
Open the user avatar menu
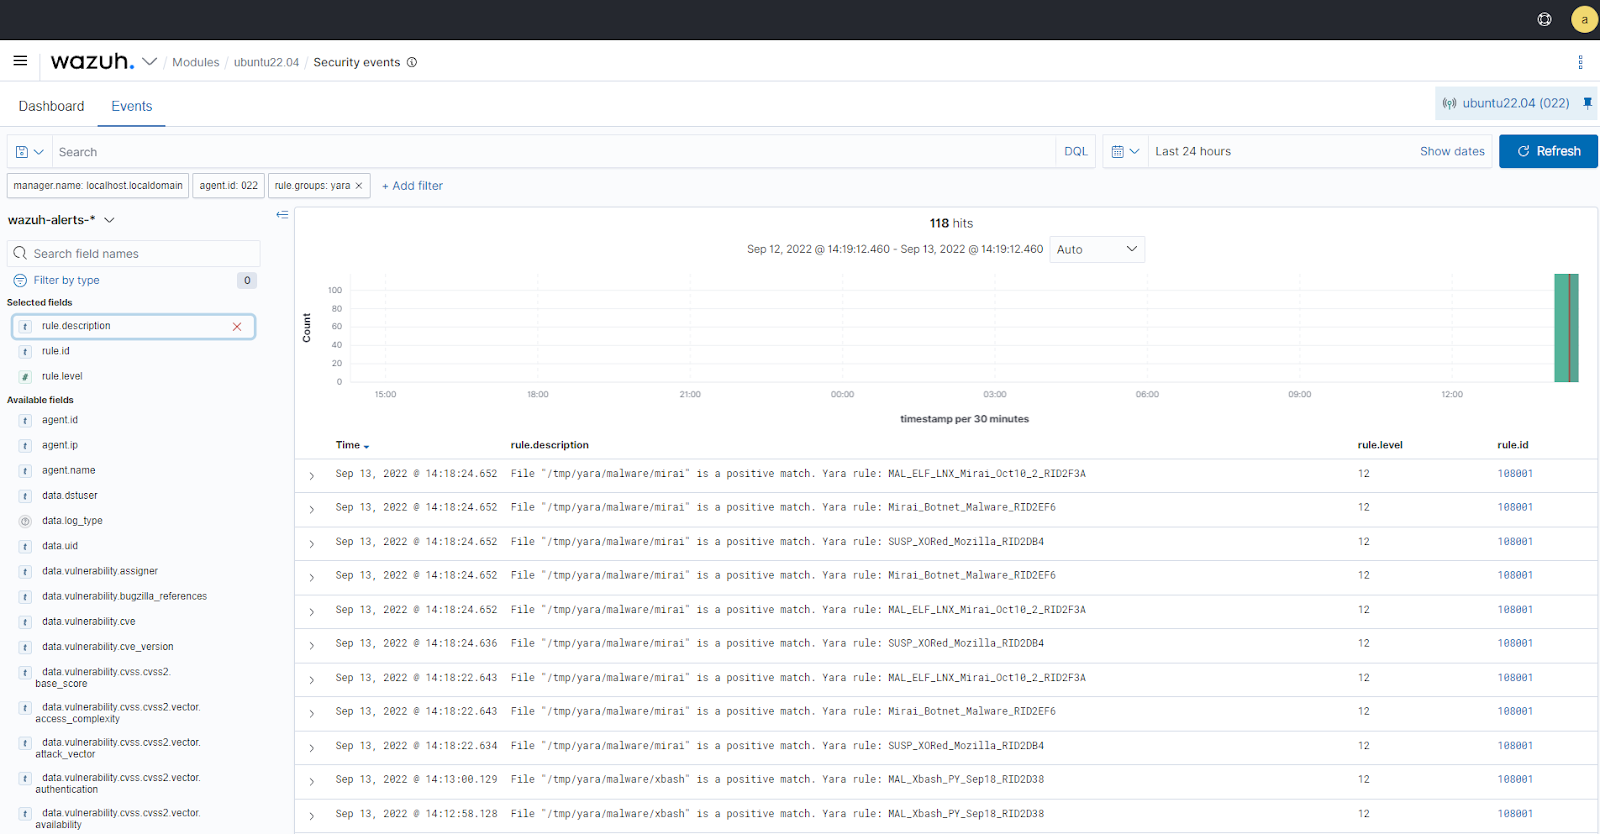1584,19
